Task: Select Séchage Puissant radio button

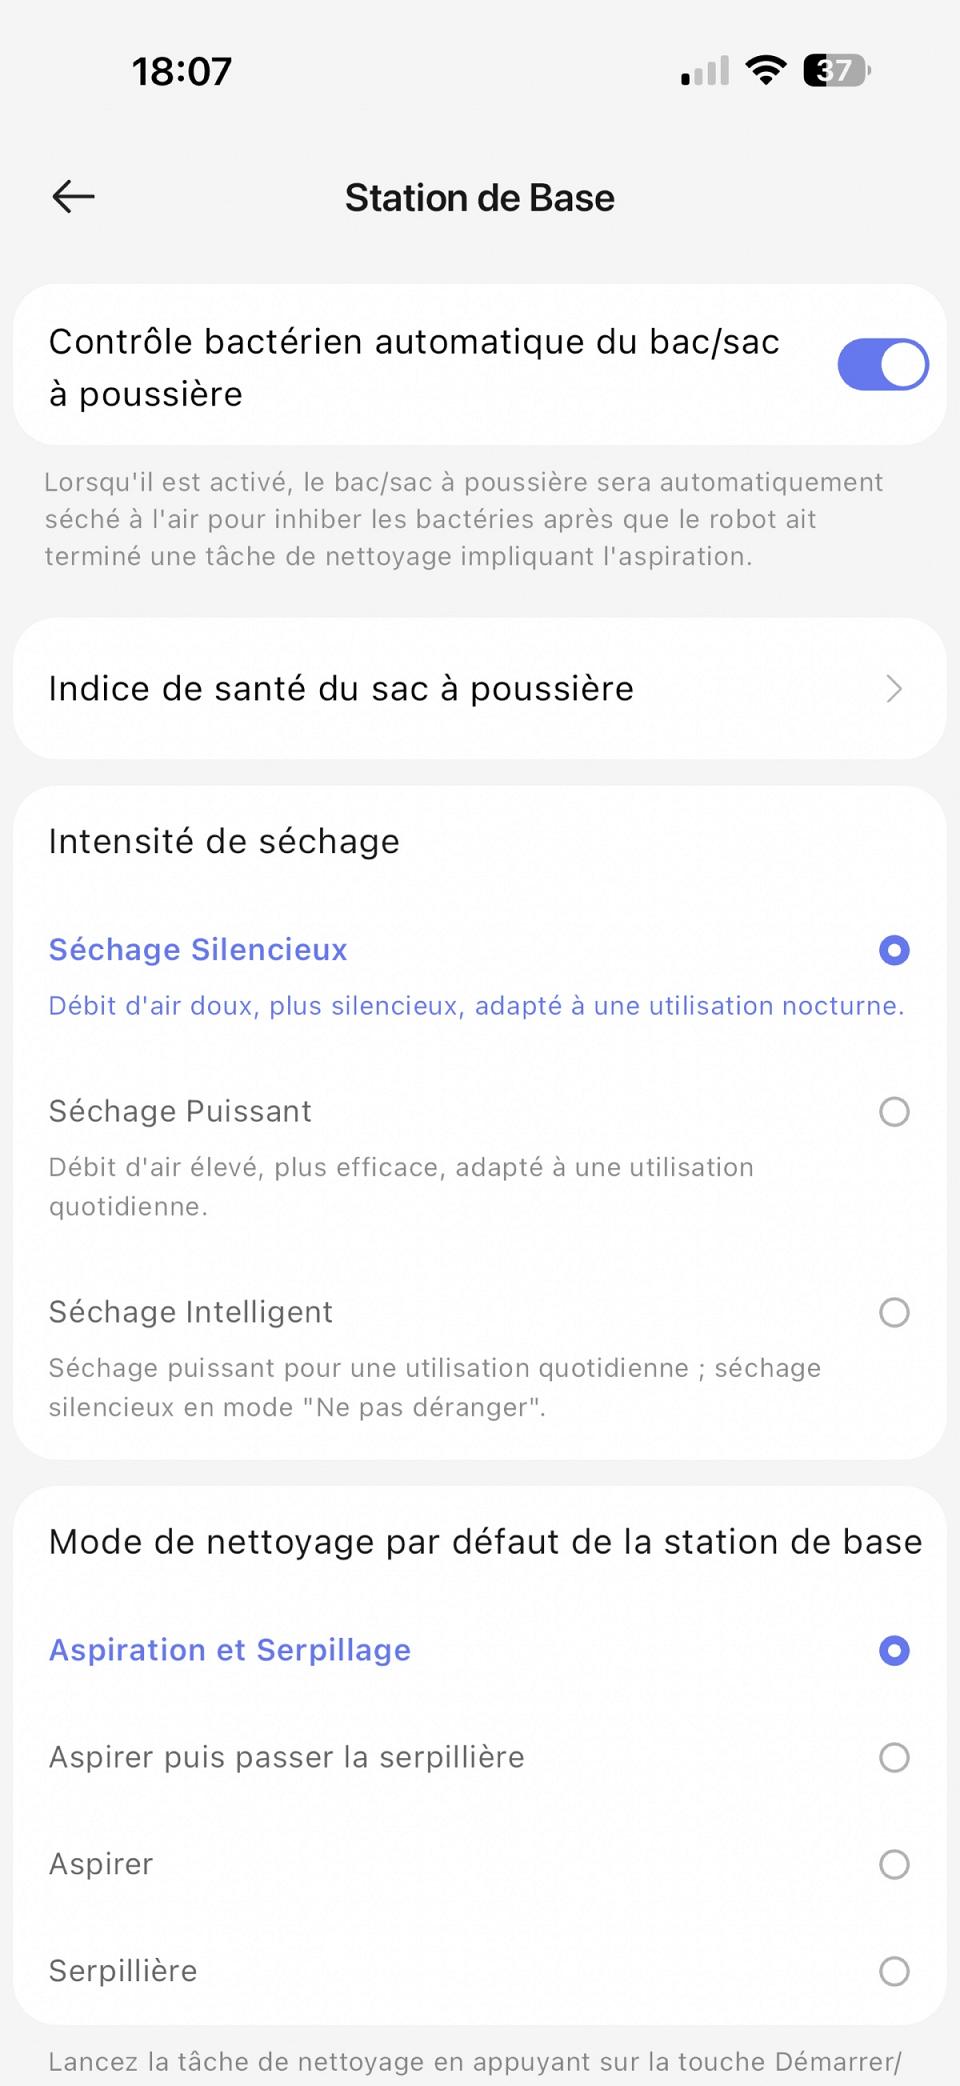Action: (894, 1112)
